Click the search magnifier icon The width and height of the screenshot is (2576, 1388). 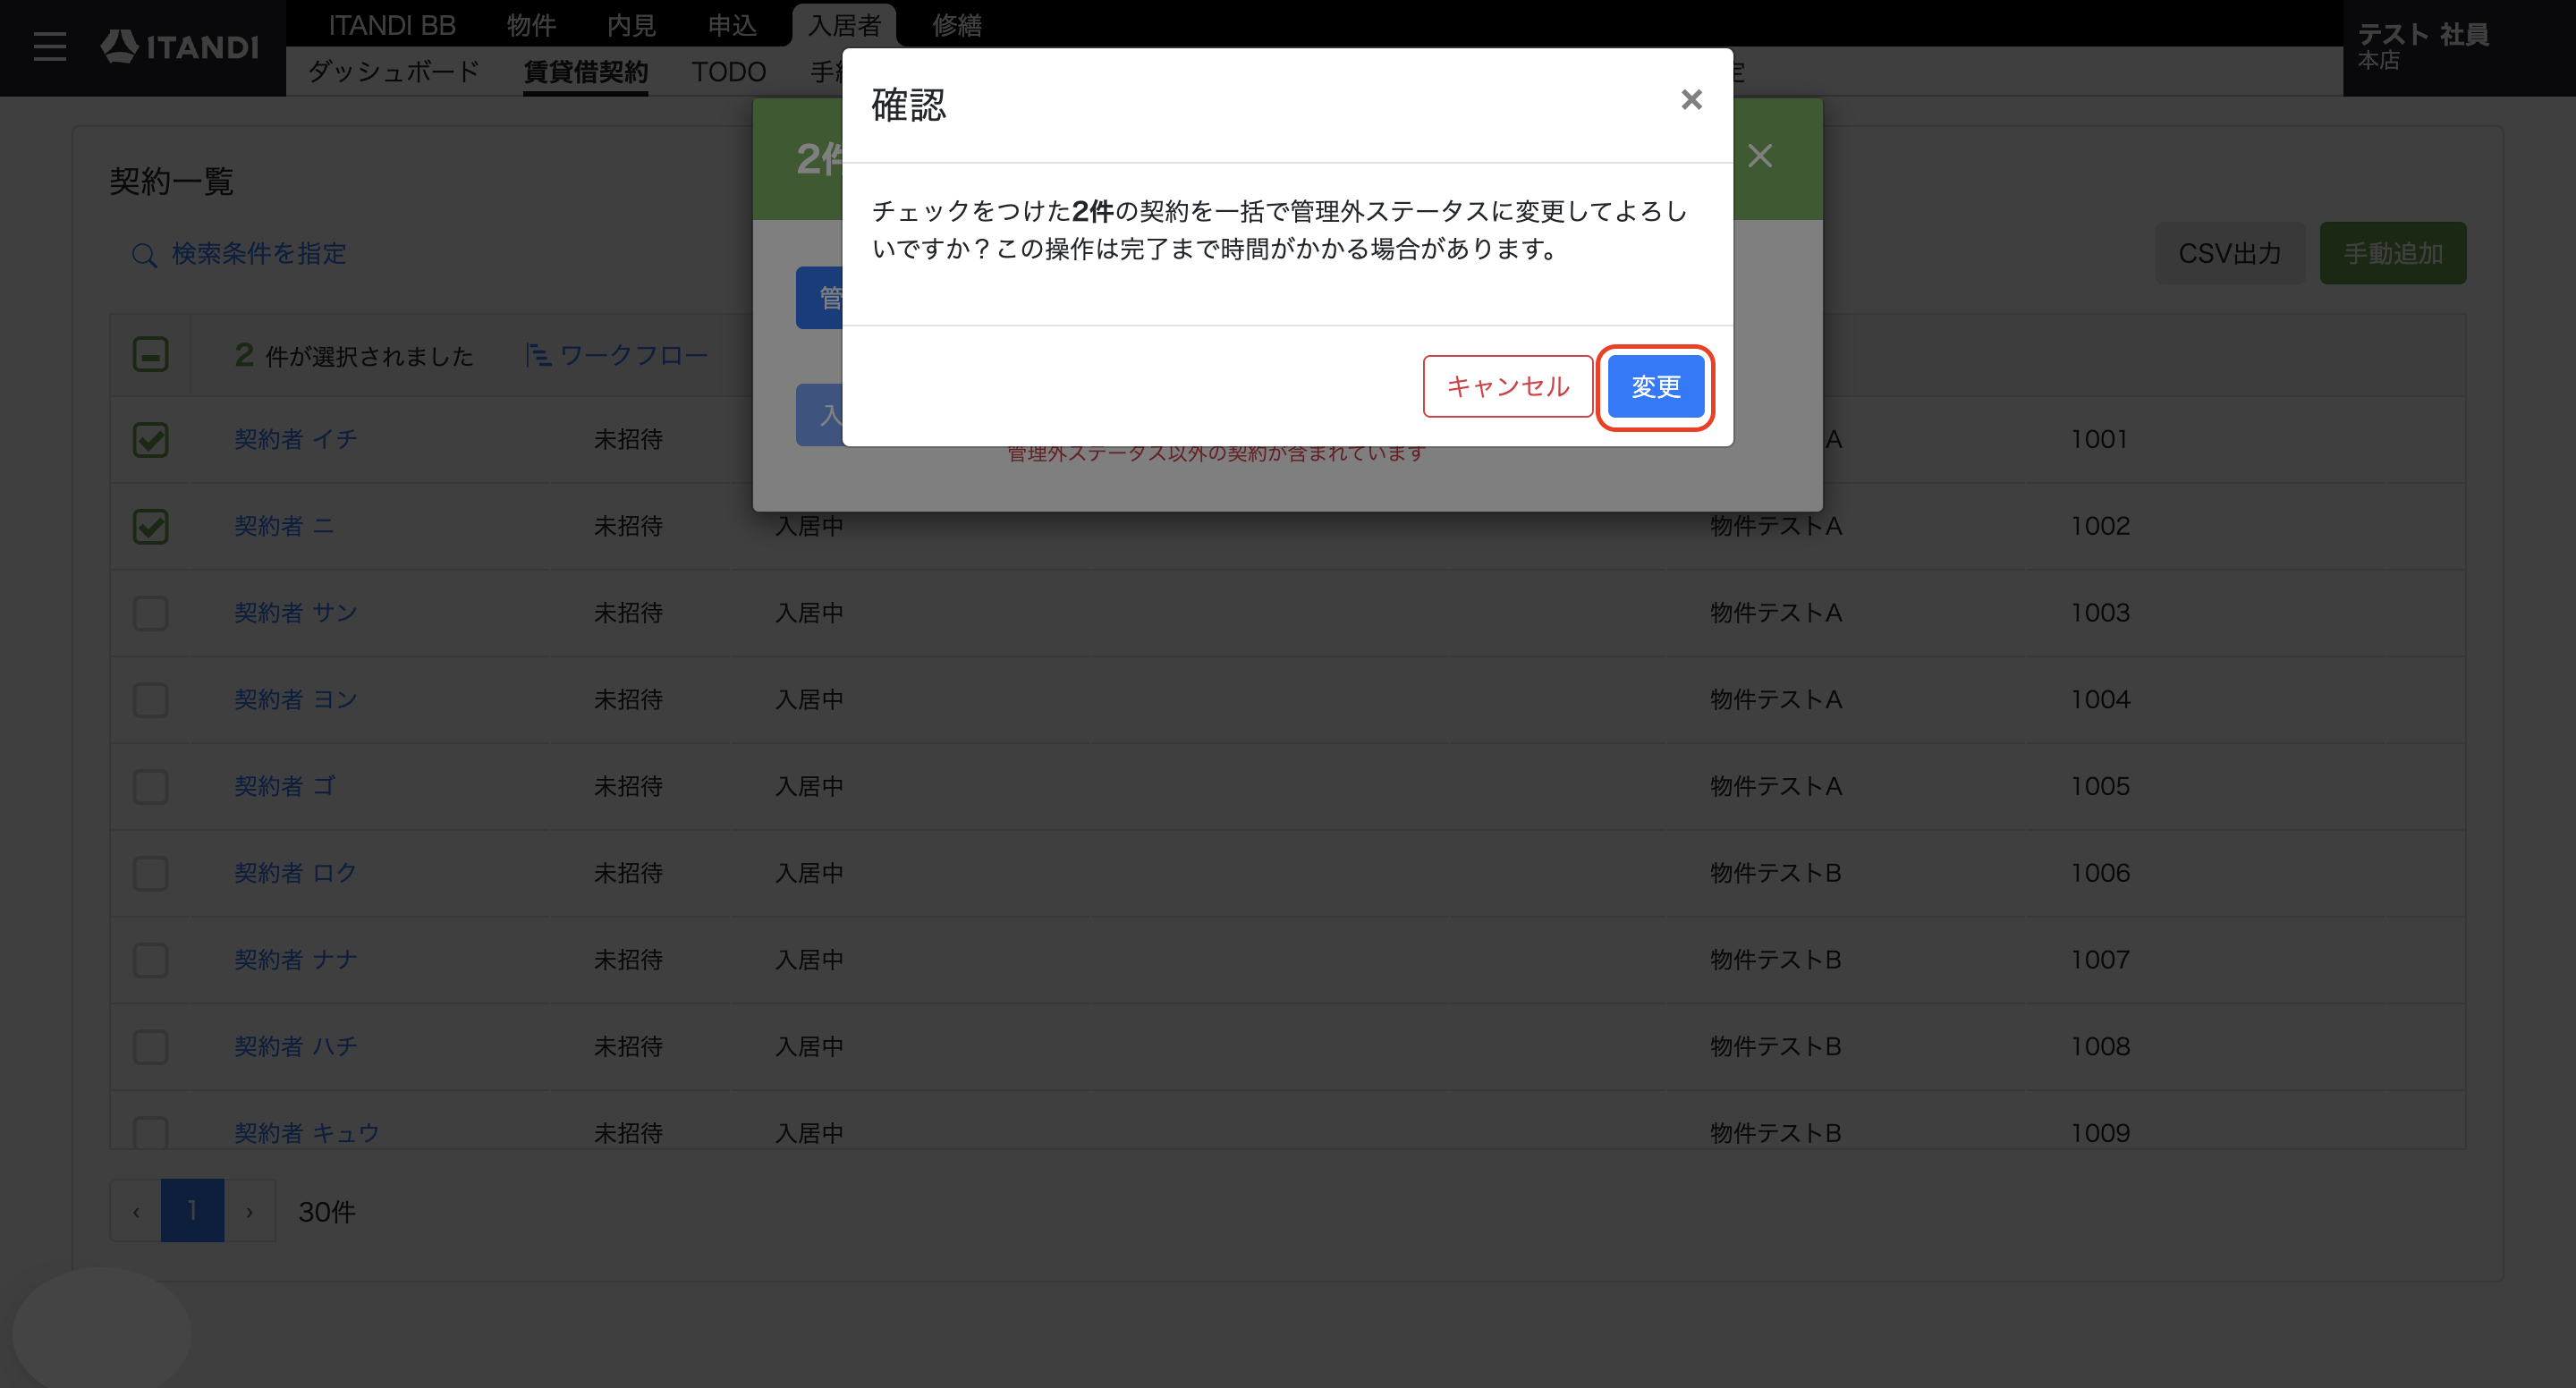pyautogui.click(x=144, y=255)
